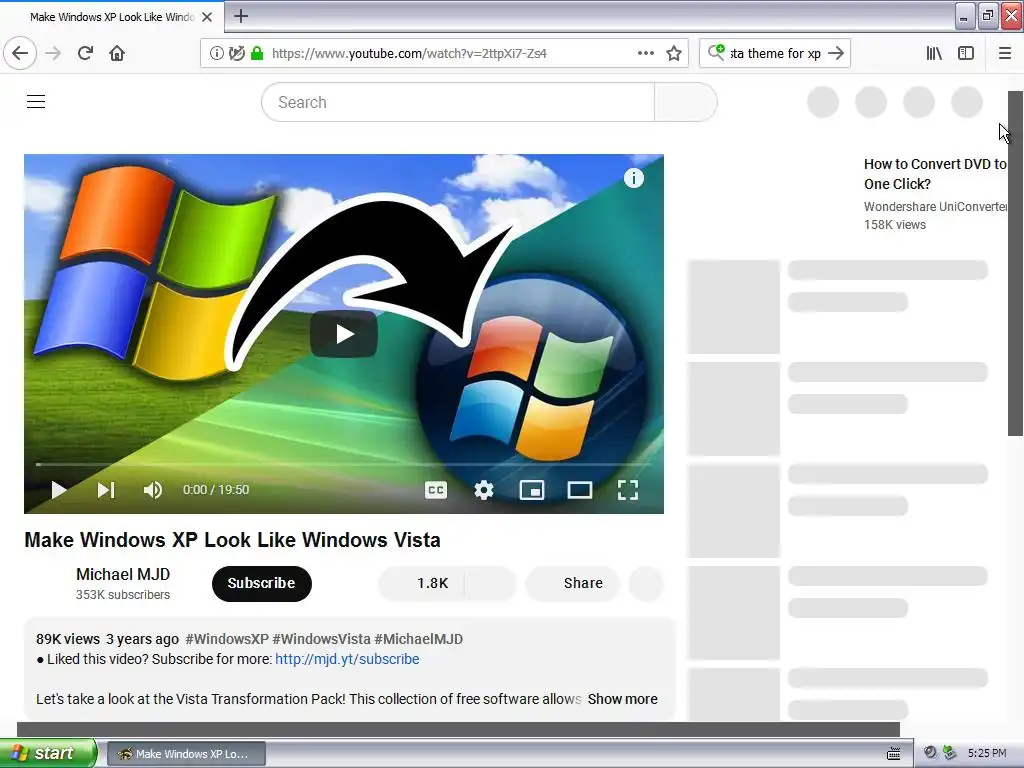
Task: Click the 5:25 PM clock
Action: (x=987, y=753)
